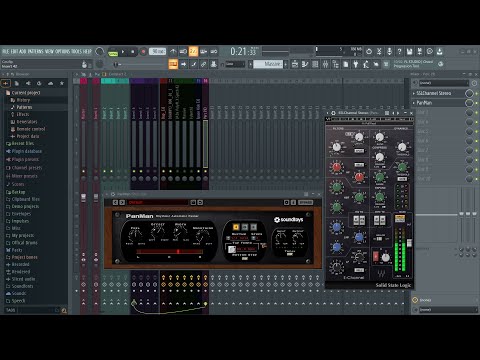Toggle the highlighted typing keyboard to piano icon
Viewport: 480px width, 360px height.
click(173, 64)
